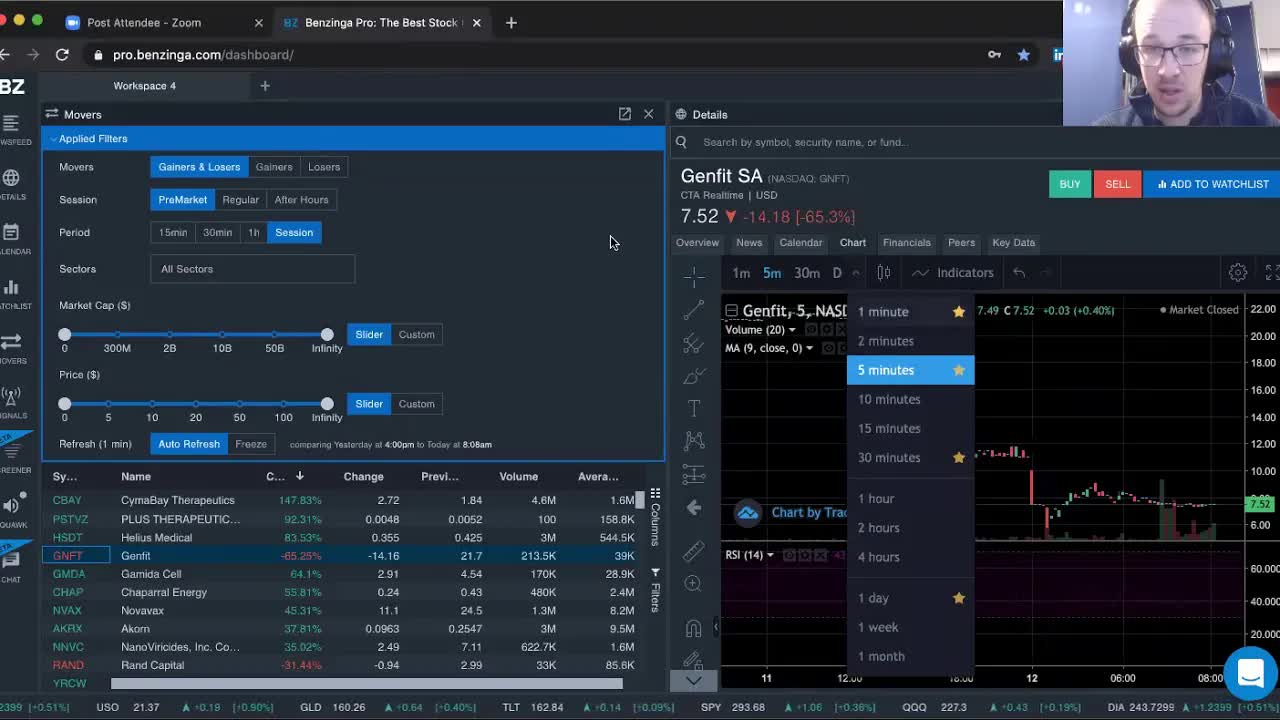Switch Market Cap to Custom input
The image size is (1280, 720).
[416, 334]
